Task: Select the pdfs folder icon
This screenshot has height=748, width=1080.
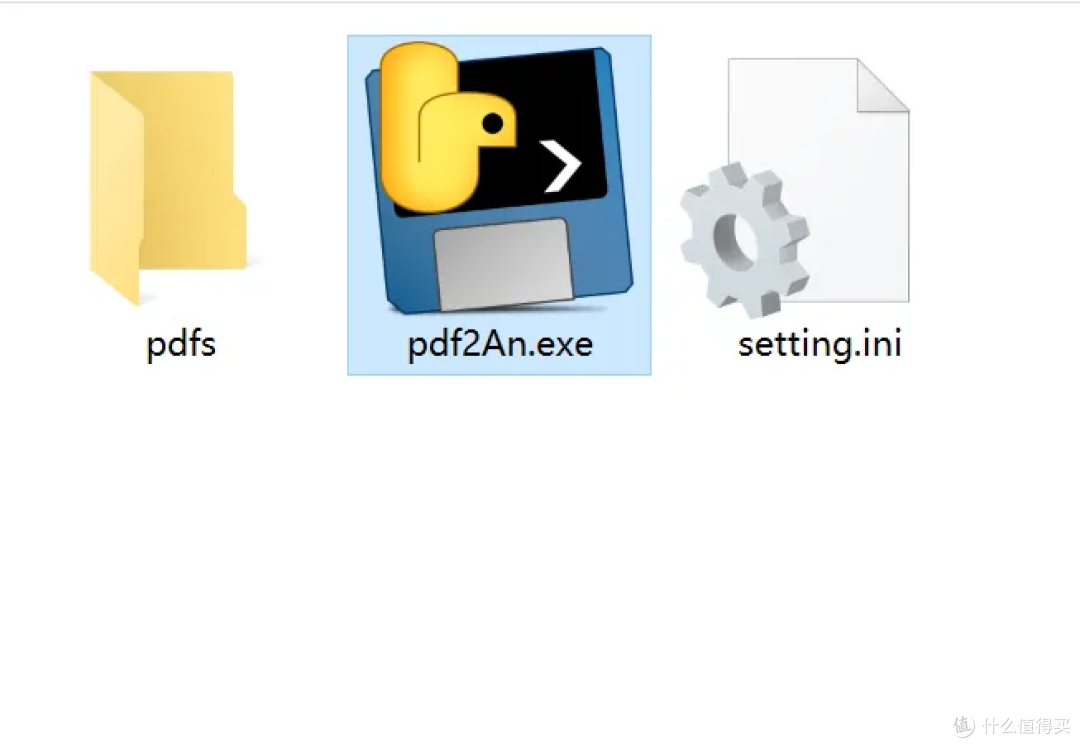Action: point(167,187)
